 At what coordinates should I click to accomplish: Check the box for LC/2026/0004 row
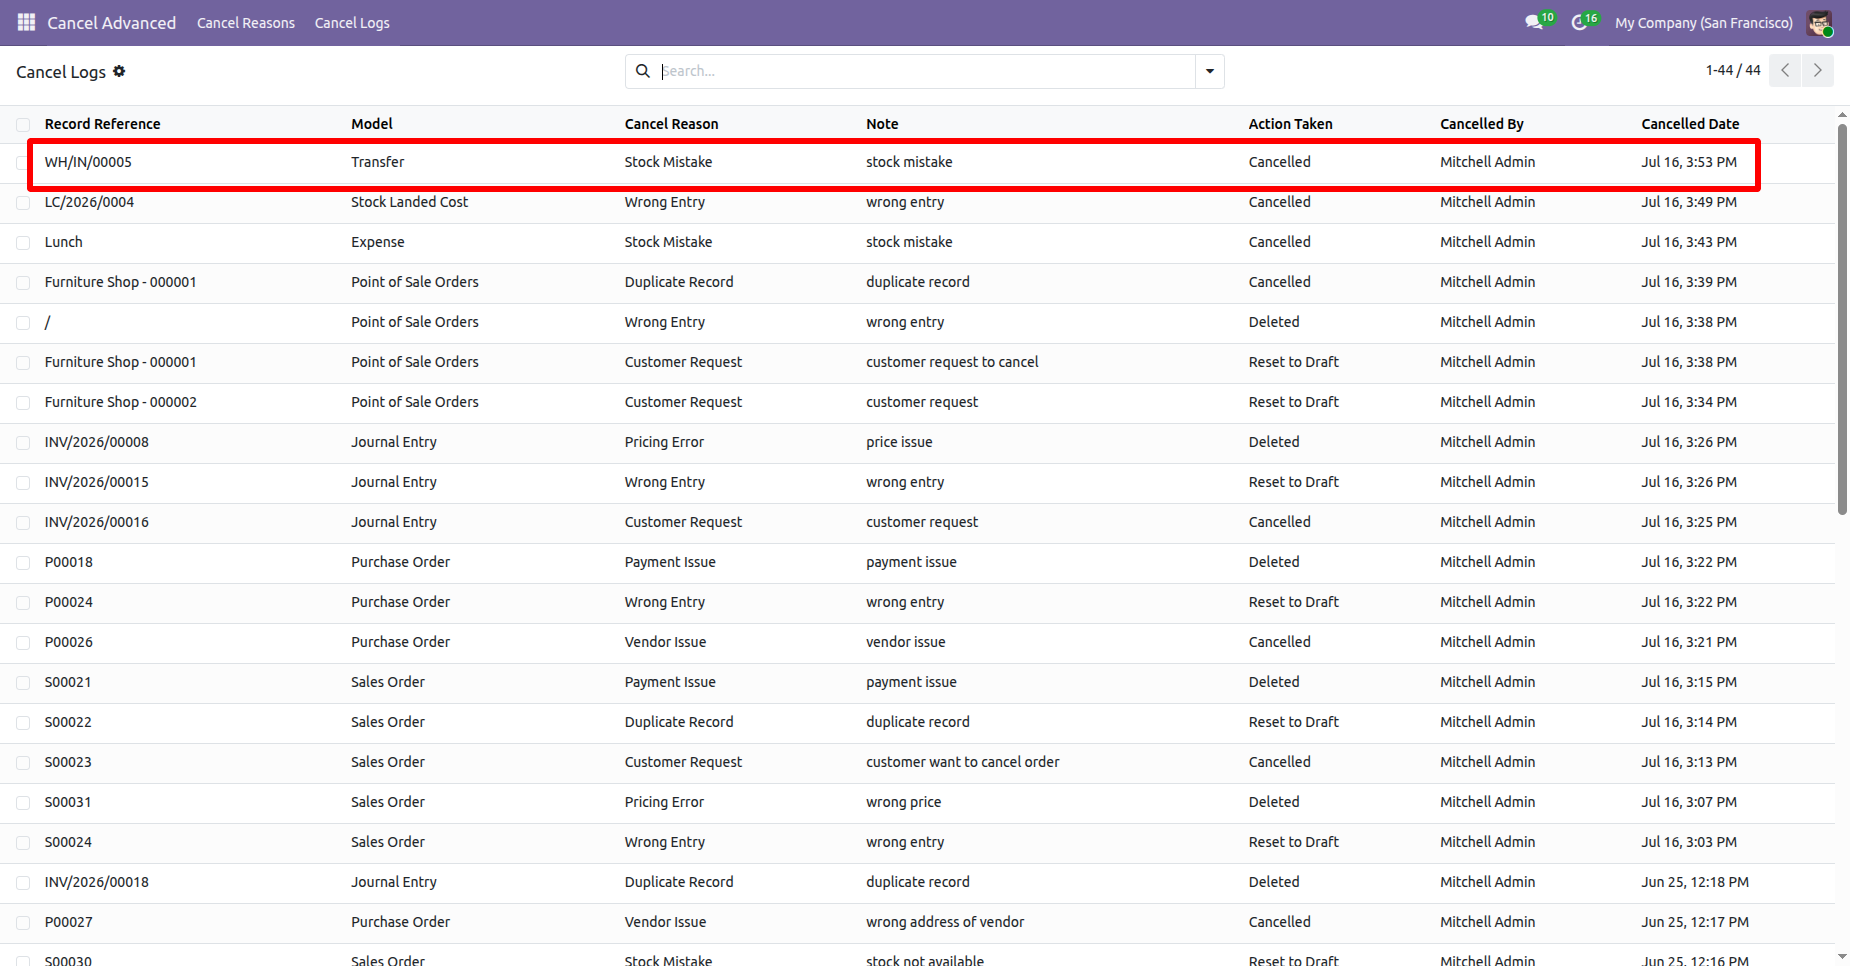[23, 202]
